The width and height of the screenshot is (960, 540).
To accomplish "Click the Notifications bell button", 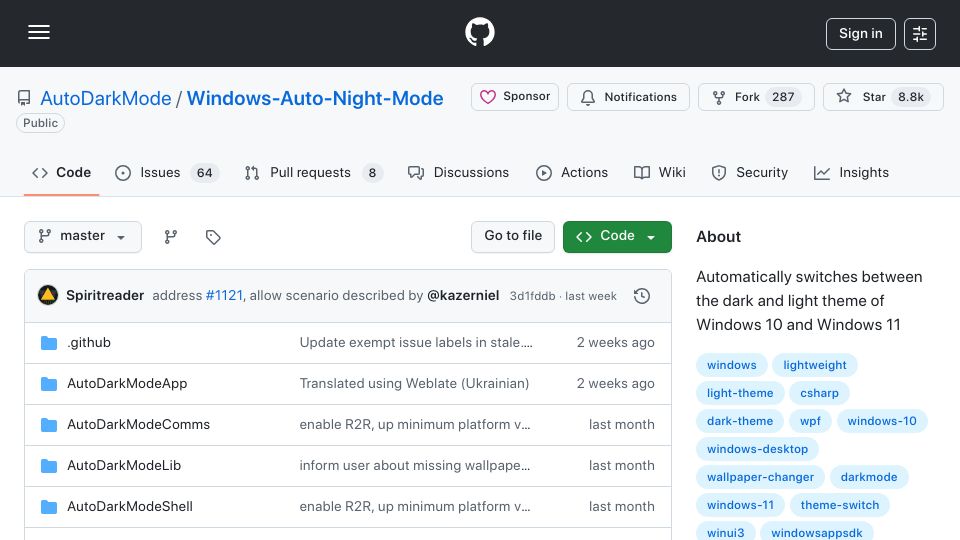I will tap(628, 97).
